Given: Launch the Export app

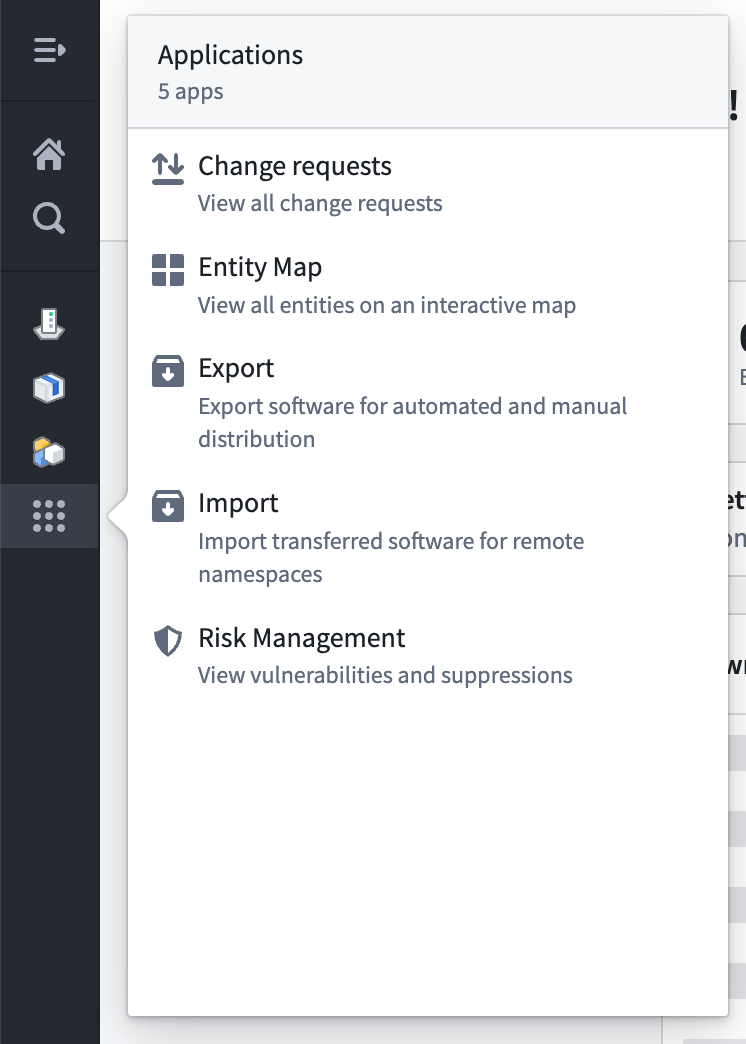Looking at the screenshot, I should pyautogui.click(x=236, y=368).
